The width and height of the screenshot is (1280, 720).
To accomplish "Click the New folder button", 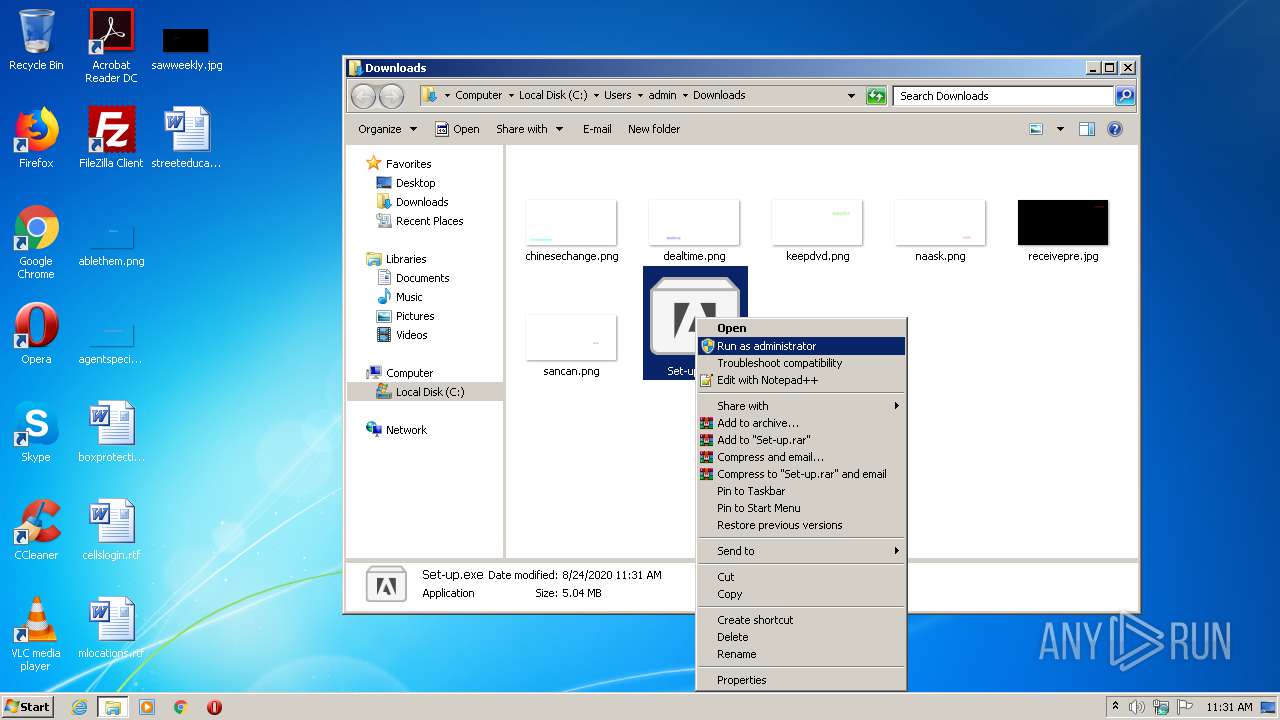I will (x=654, y=129).
